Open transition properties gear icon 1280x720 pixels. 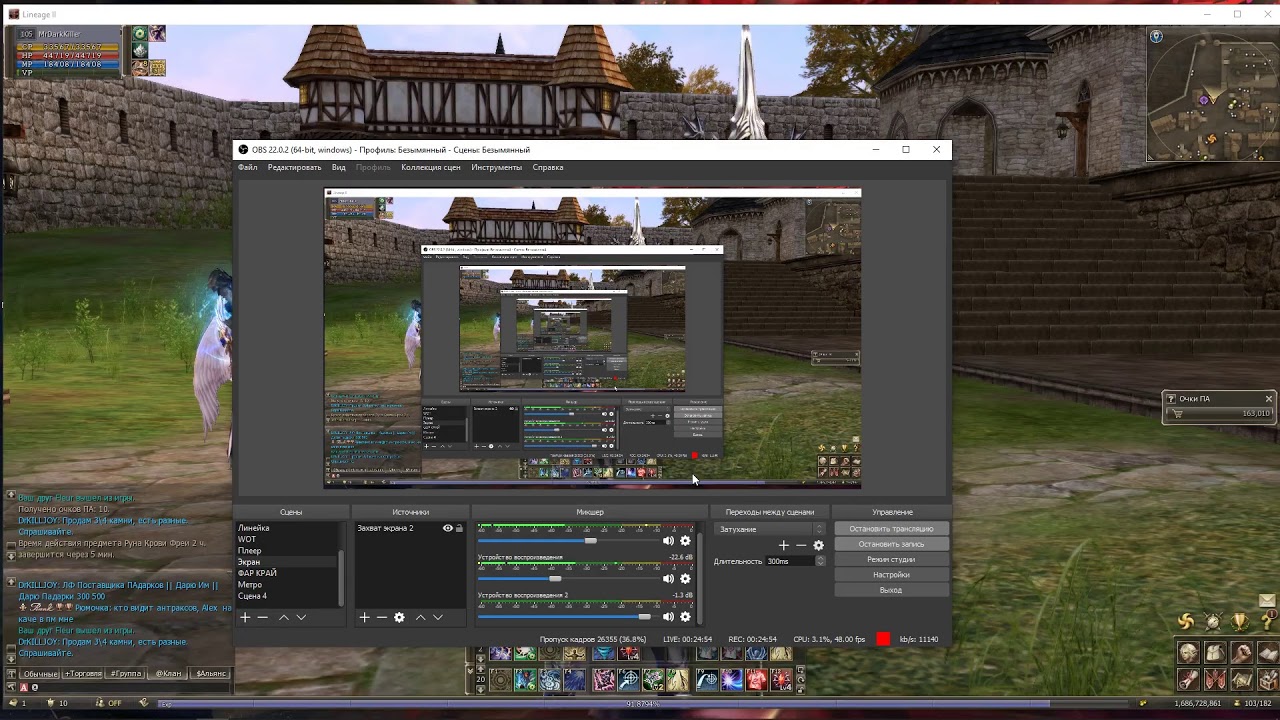pos(818,545)
